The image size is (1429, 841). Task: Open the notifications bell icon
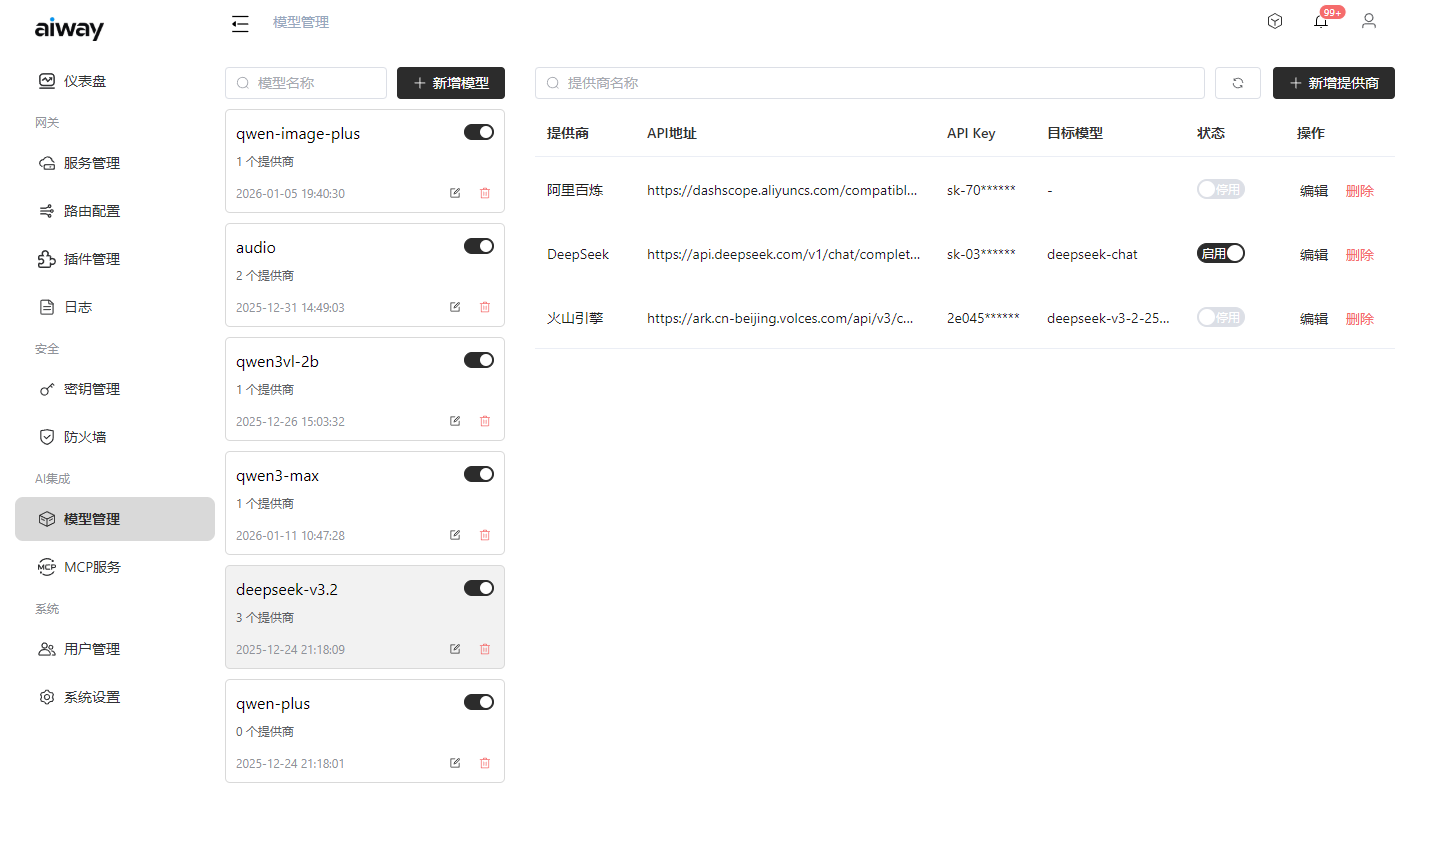(x=1321, y=21)
